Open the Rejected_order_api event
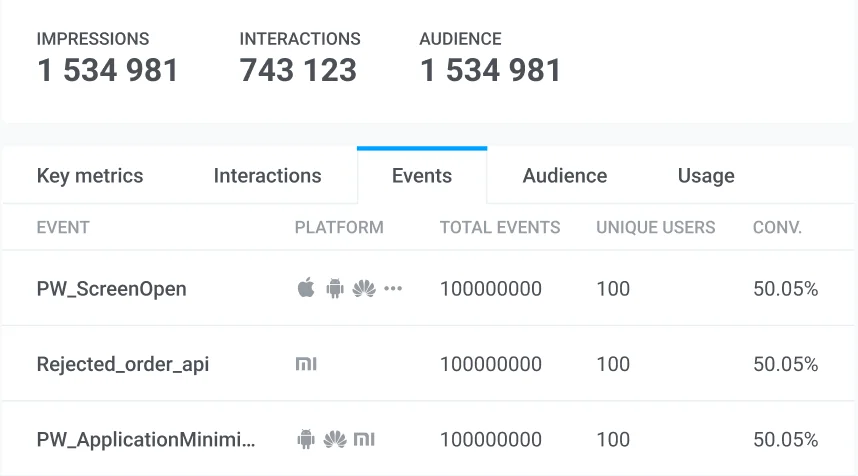 click(123, 364)
